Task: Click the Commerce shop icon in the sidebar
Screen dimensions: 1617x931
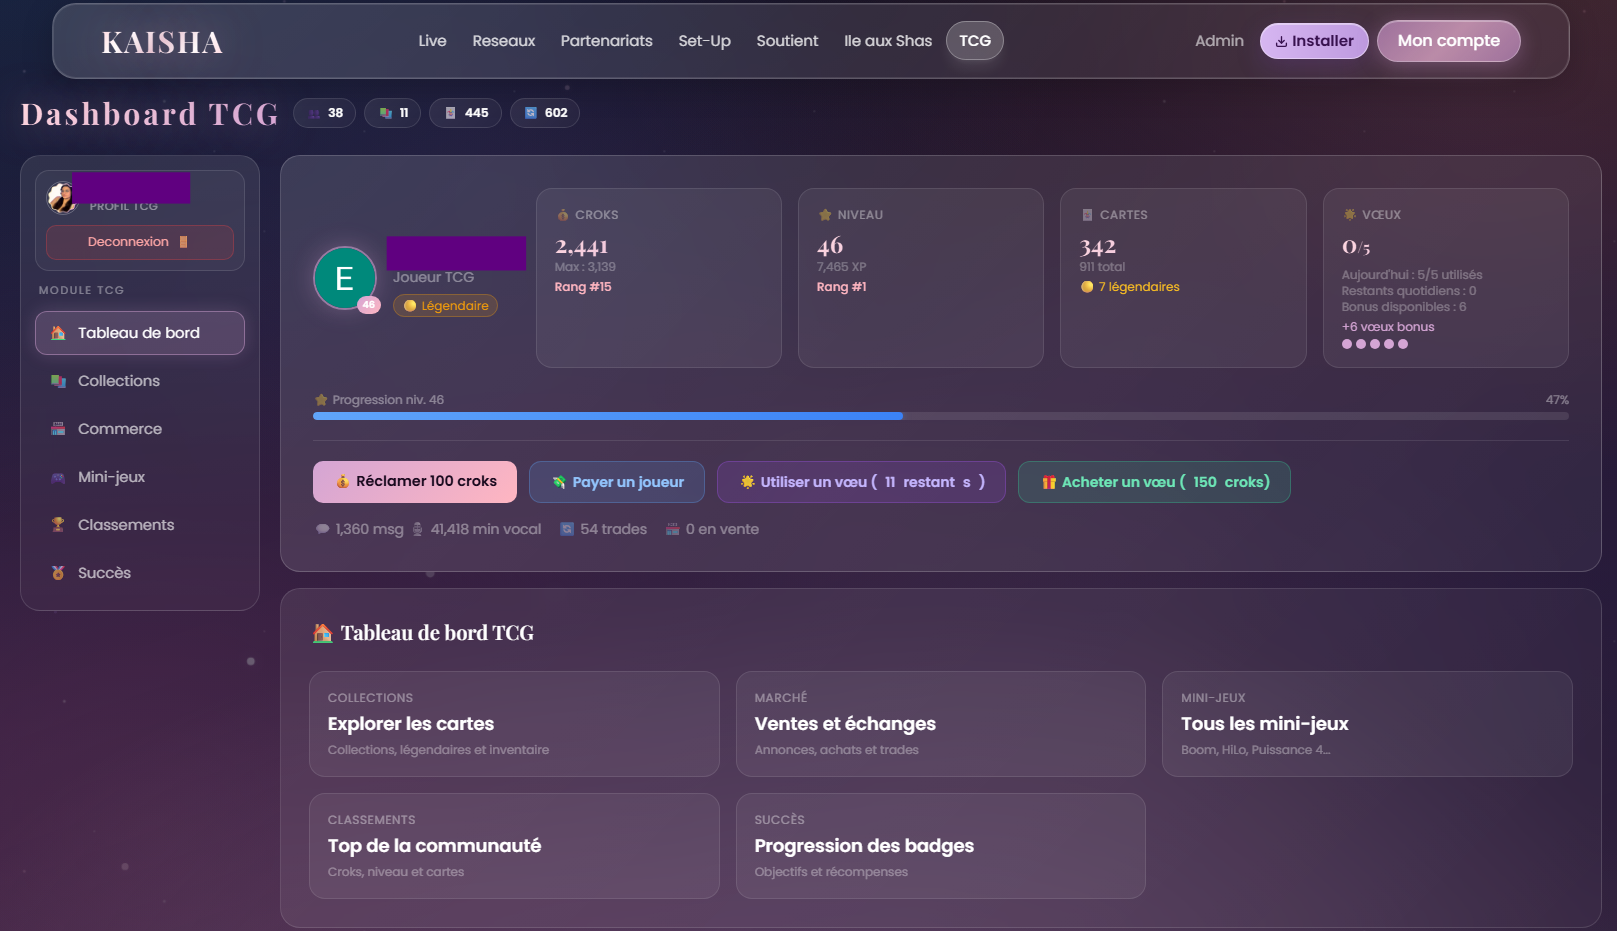Action: coord(58,429)
